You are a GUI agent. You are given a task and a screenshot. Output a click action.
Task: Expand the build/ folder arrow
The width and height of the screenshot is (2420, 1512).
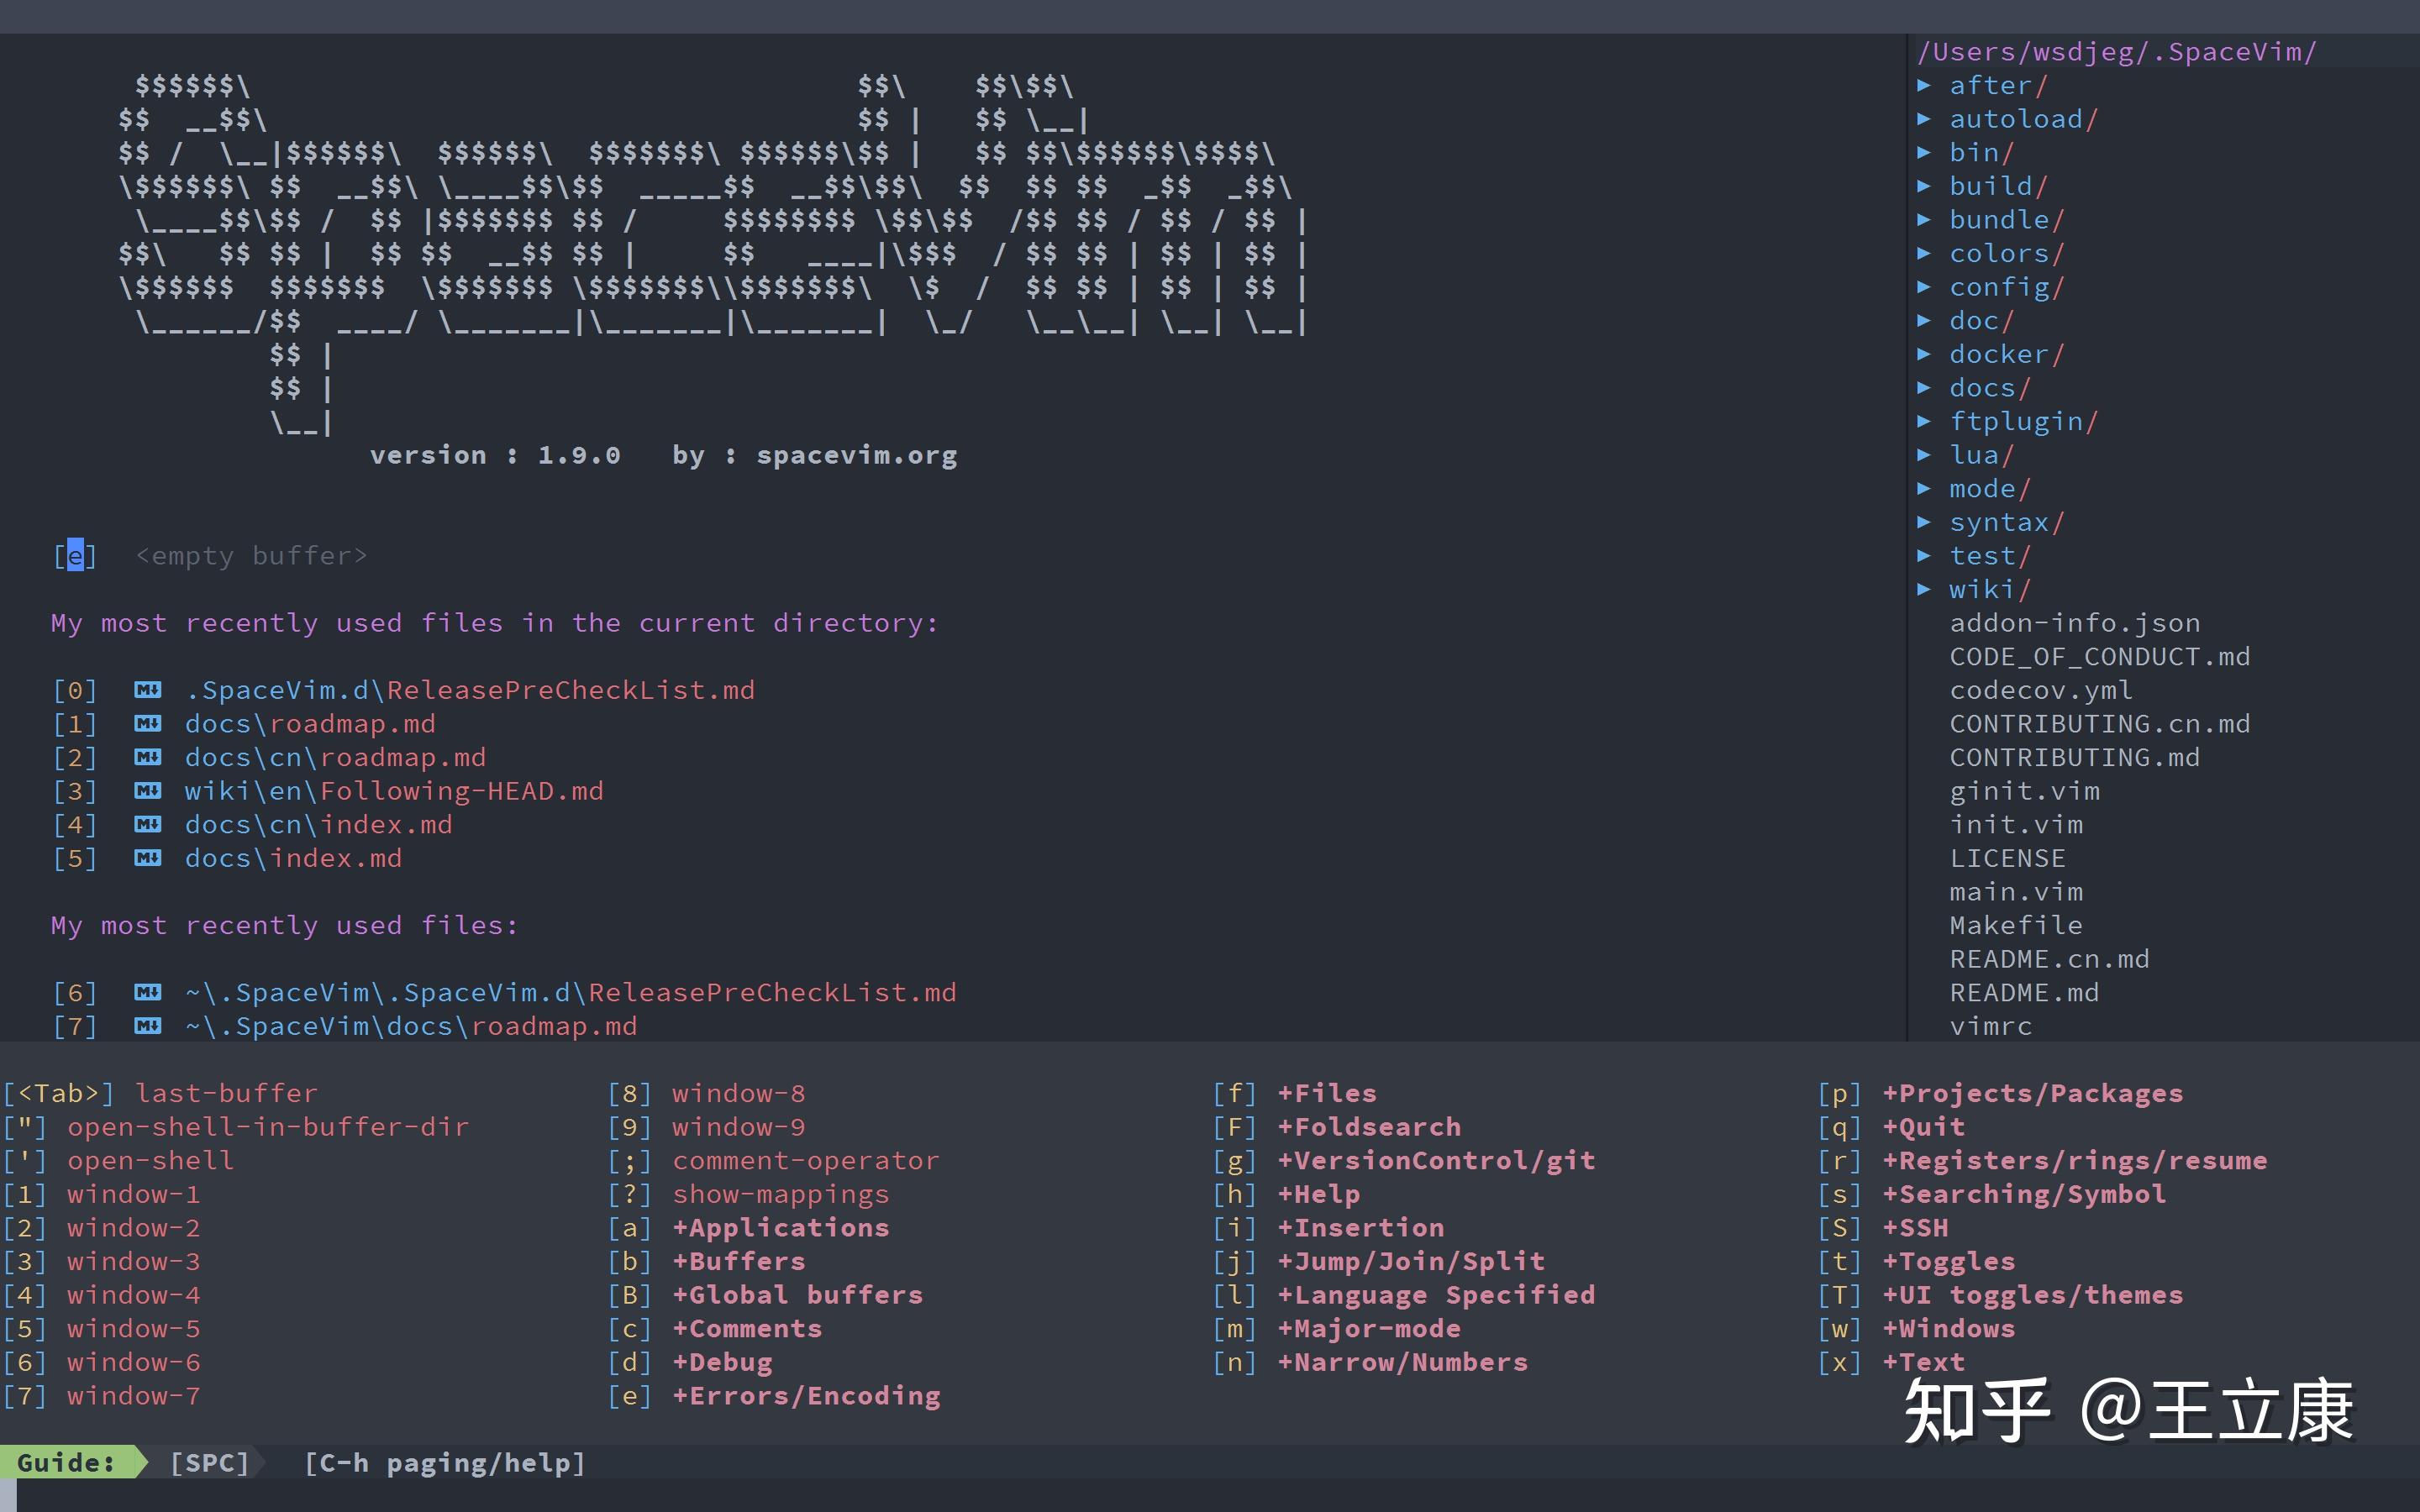click(1924, 186)
